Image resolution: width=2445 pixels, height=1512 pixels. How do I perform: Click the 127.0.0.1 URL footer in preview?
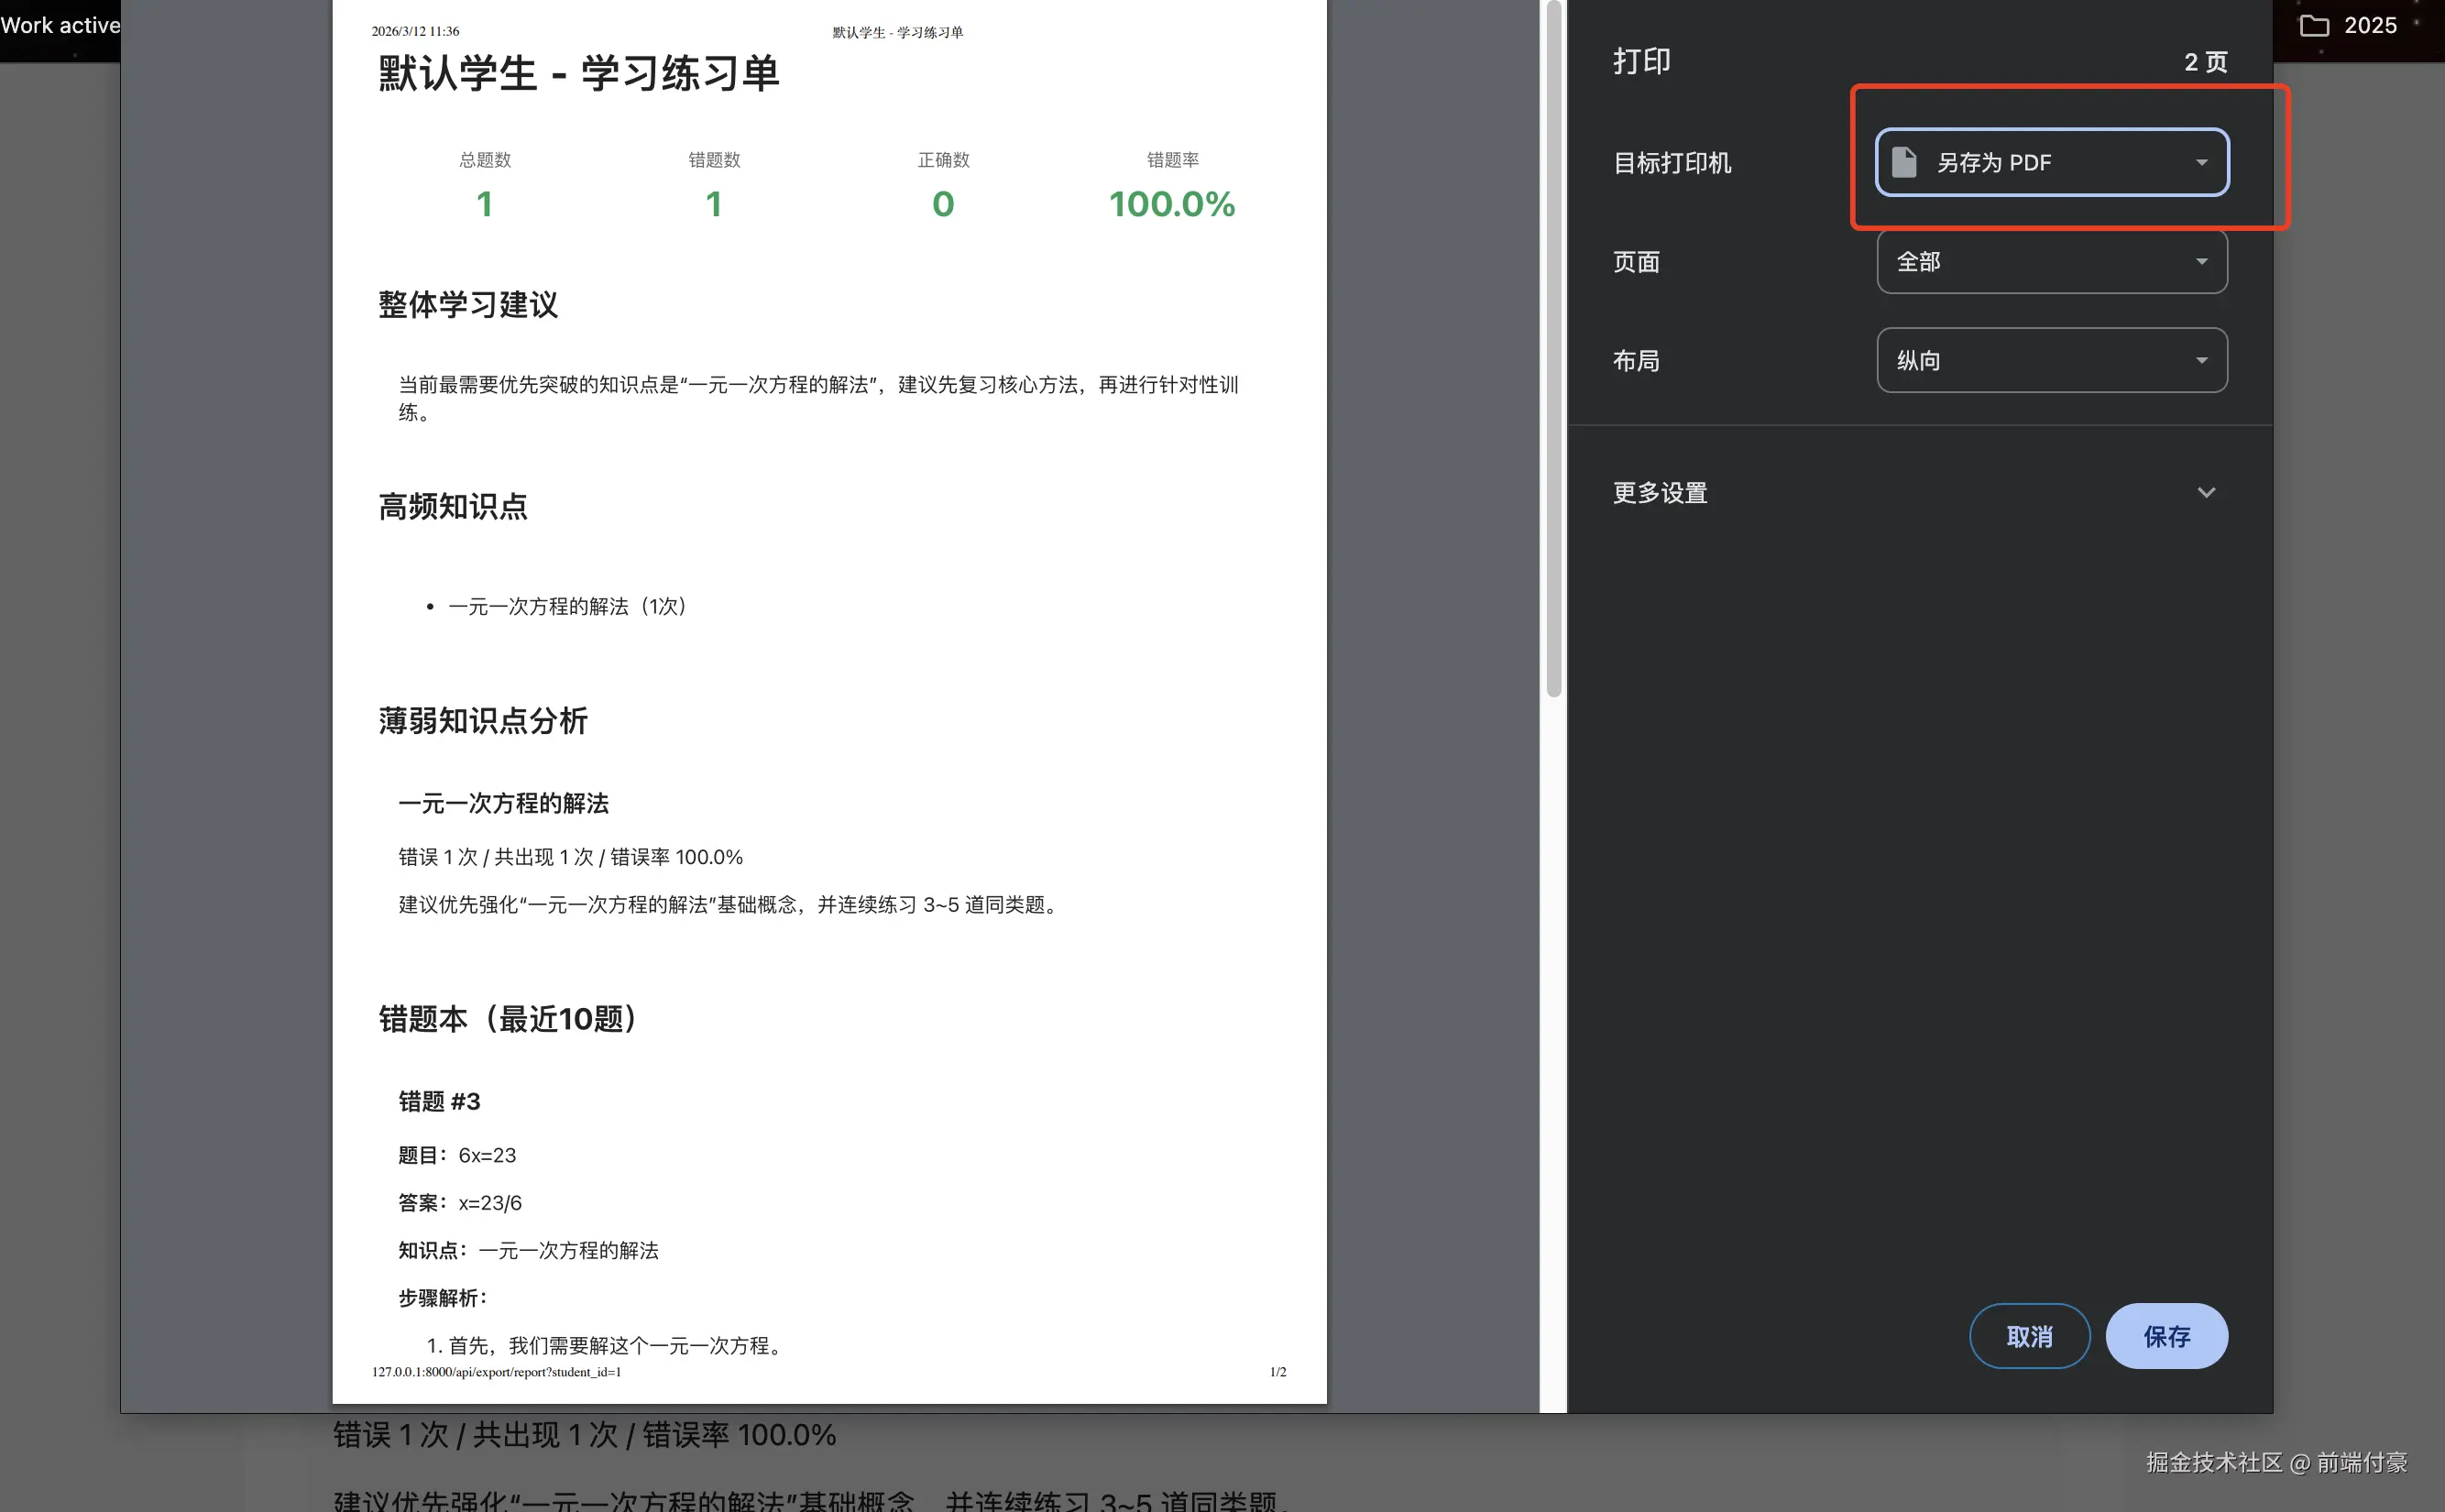tap(496, 1371)
